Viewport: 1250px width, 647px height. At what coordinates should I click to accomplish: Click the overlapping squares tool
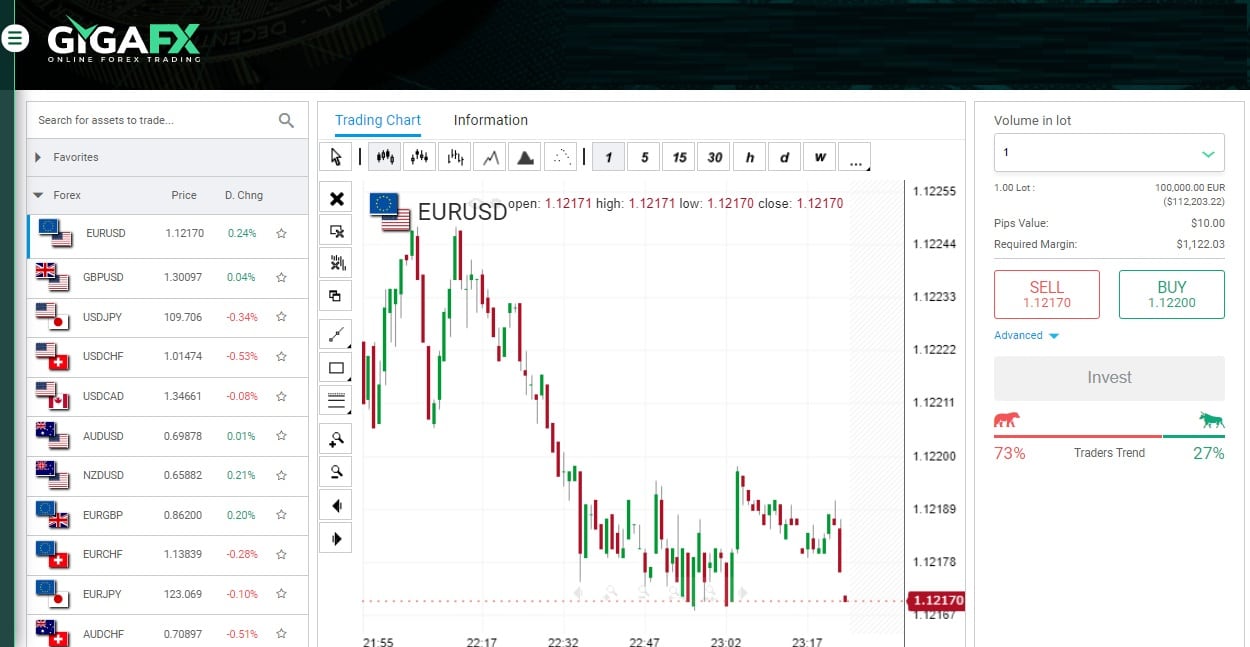(x=336, y=296)
